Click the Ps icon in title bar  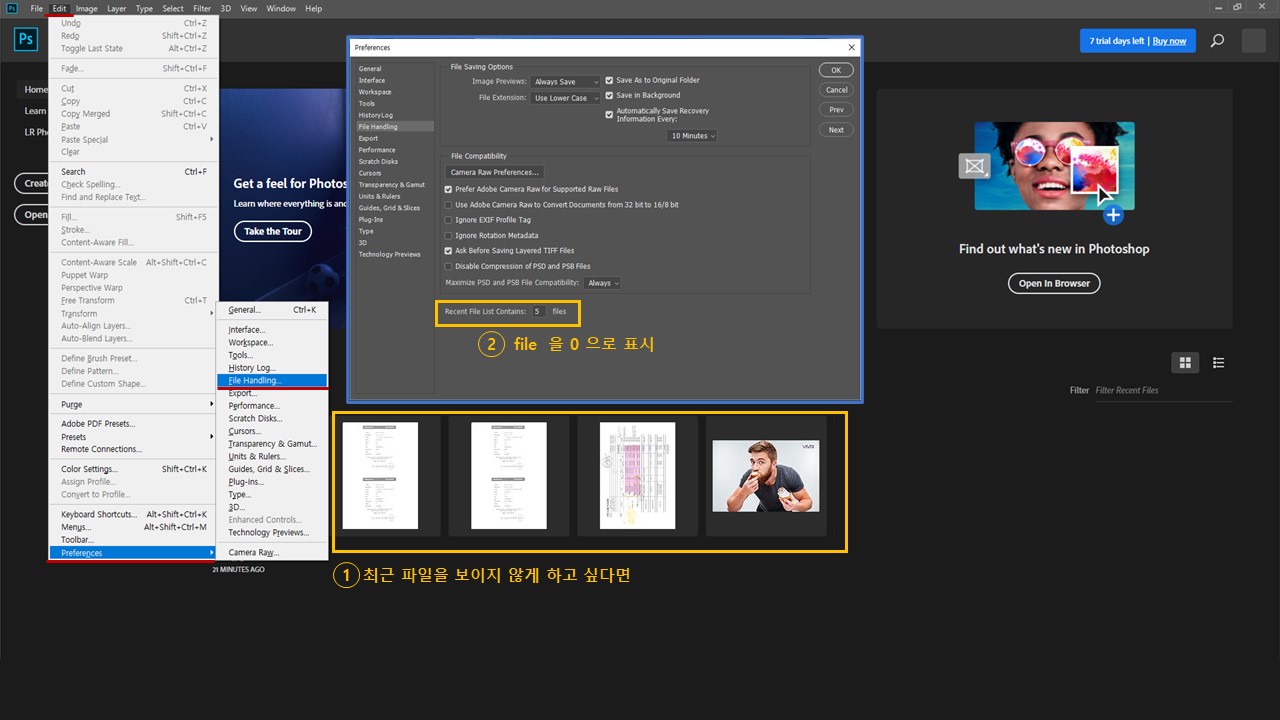[12, 8]
